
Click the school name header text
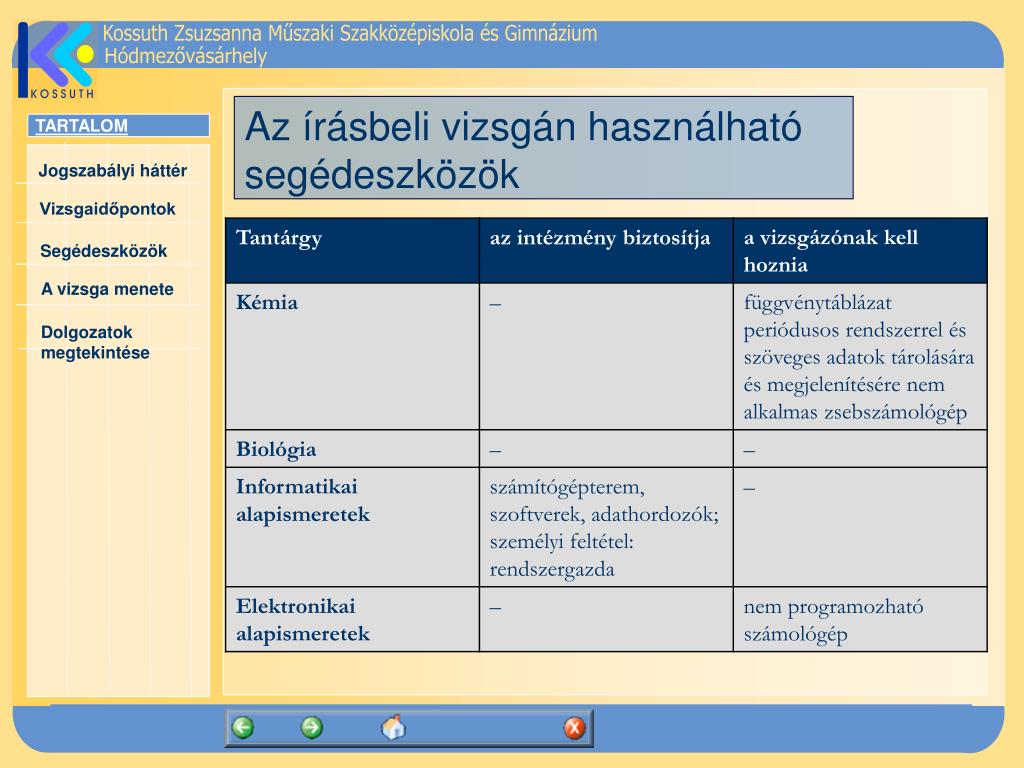click(350, 33)
